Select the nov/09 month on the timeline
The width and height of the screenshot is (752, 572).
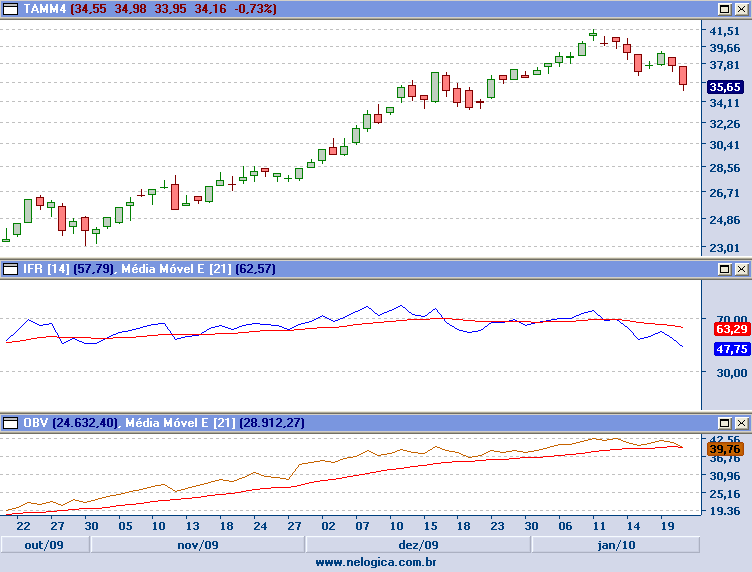(x=197, y=545)
